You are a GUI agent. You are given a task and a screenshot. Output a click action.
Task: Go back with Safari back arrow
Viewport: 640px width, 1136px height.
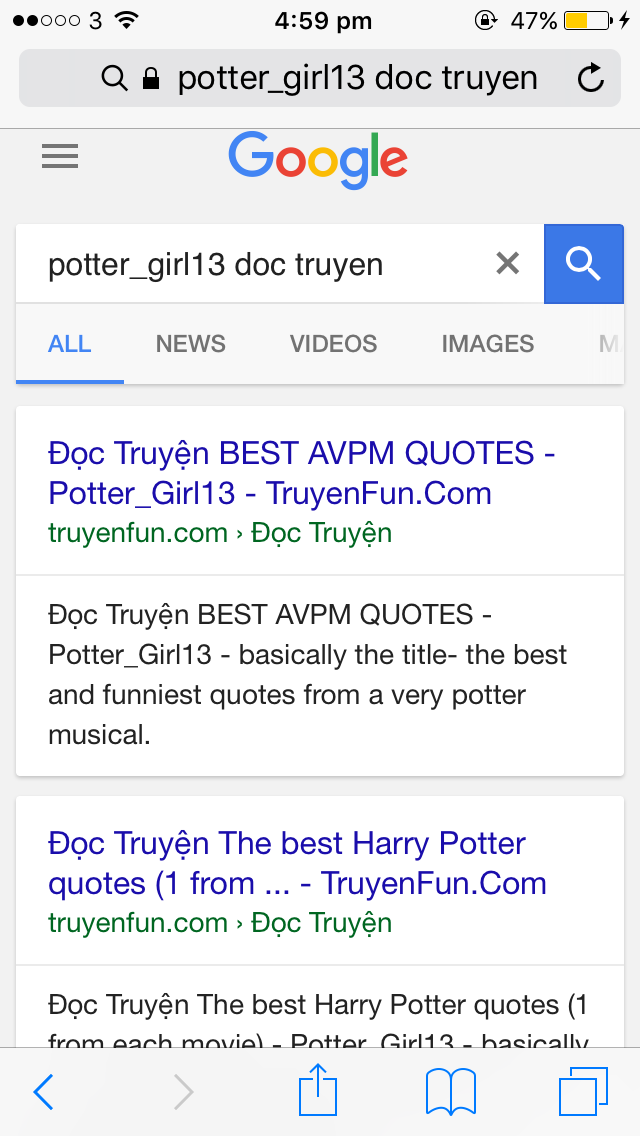click(x=43, y=1092)
